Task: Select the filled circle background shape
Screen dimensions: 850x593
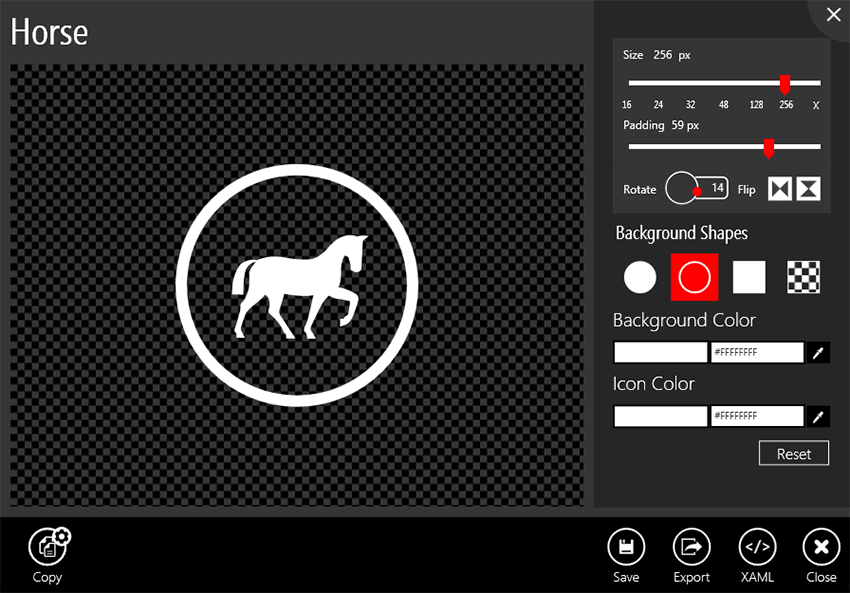Action: point(640,277)
